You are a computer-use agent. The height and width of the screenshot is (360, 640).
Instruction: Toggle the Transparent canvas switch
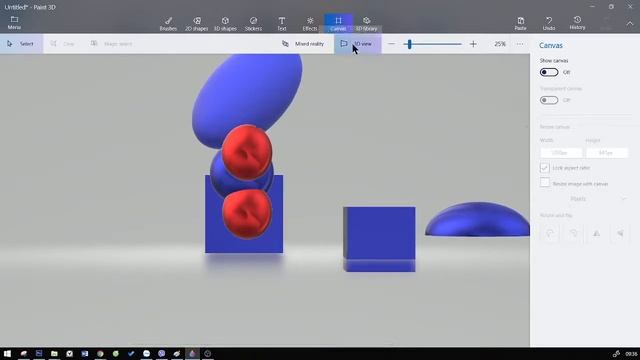click(549, 100)
